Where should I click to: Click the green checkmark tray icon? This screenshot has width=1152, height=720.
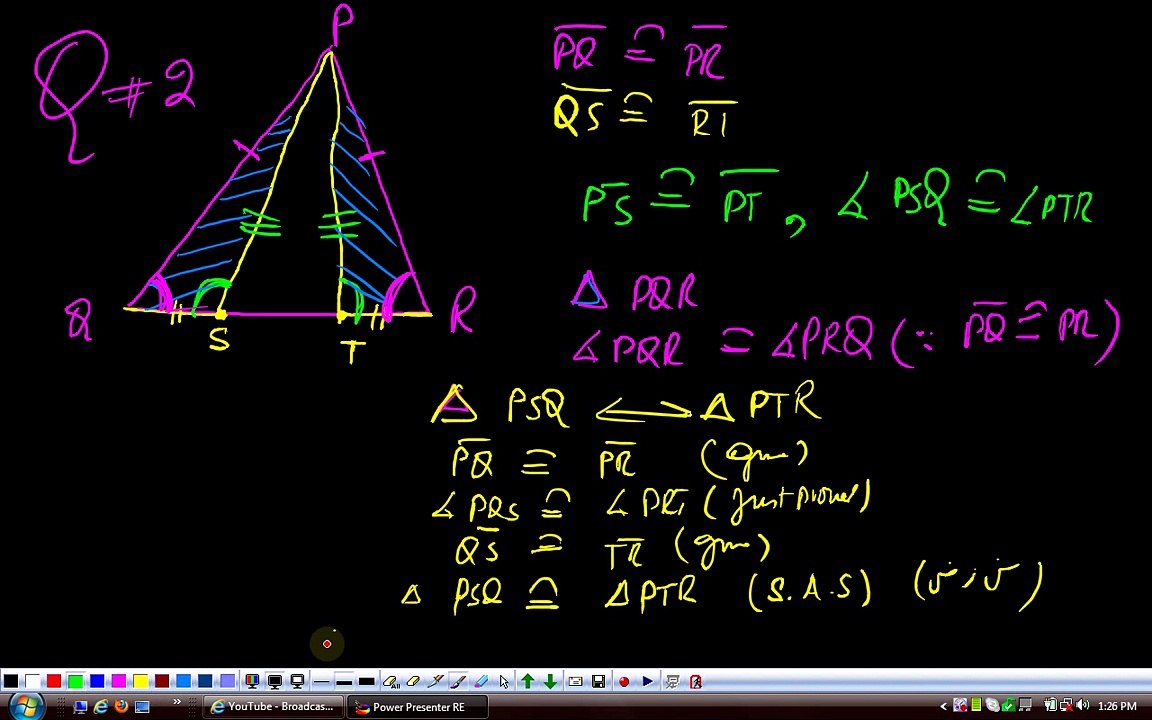1009,705
